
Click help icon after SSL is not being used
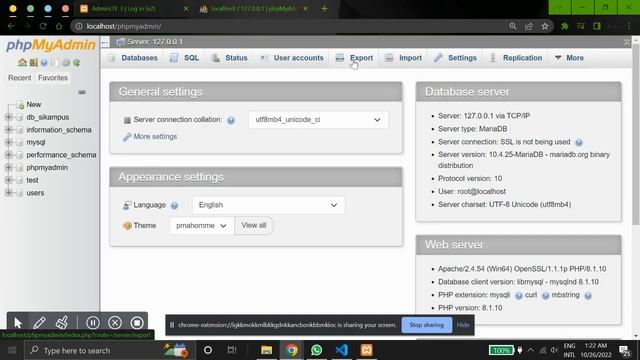click(579, 142)
